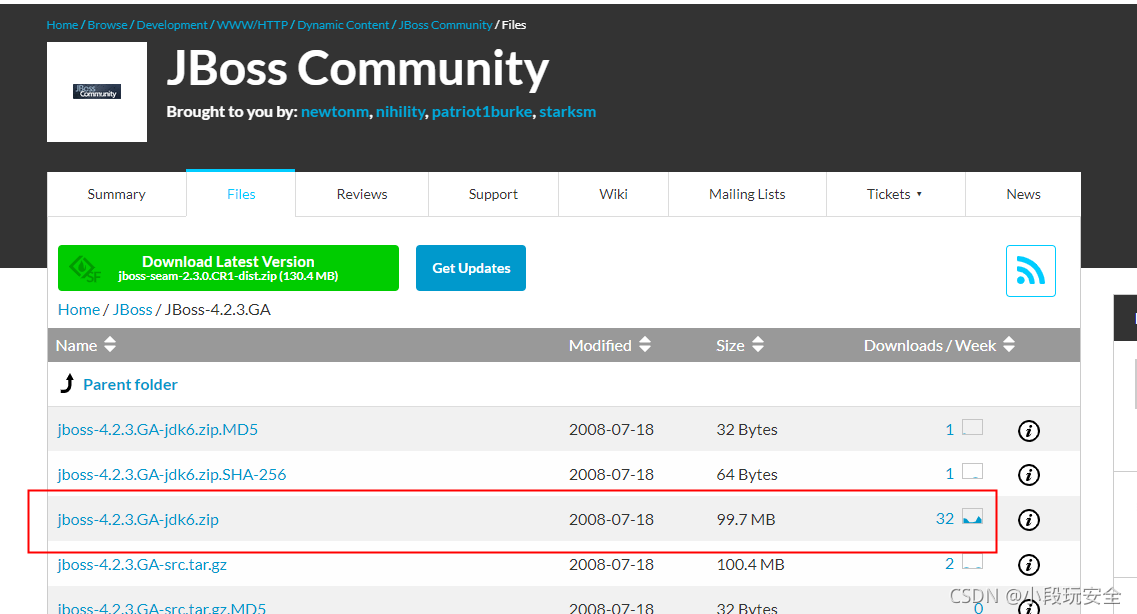1137x614 pixels.
Task: Open the Mailing Lists tab
Action: (x=747, y=194)
